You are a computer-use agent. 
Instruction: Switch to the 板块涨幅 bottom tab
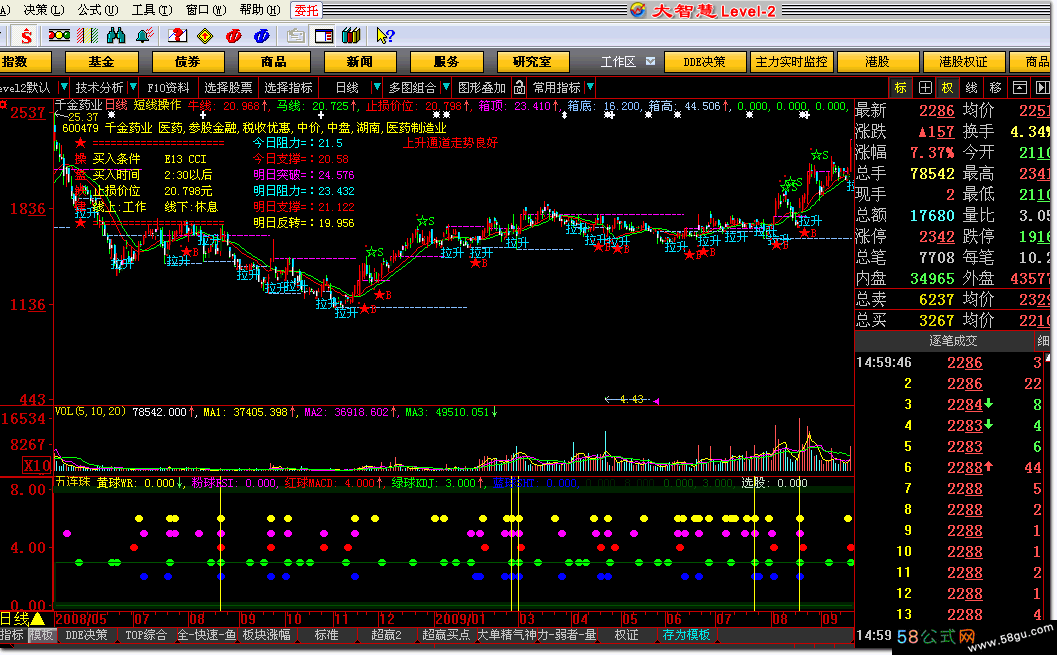point(266,635)
